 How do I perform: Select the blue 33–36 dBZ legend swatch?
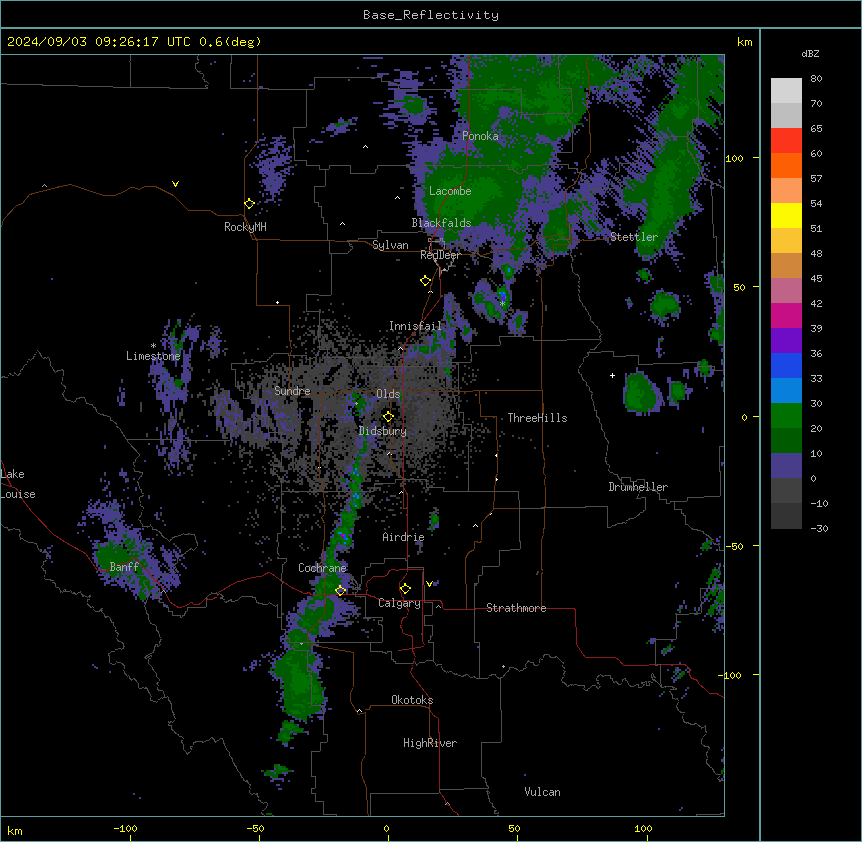786,366
